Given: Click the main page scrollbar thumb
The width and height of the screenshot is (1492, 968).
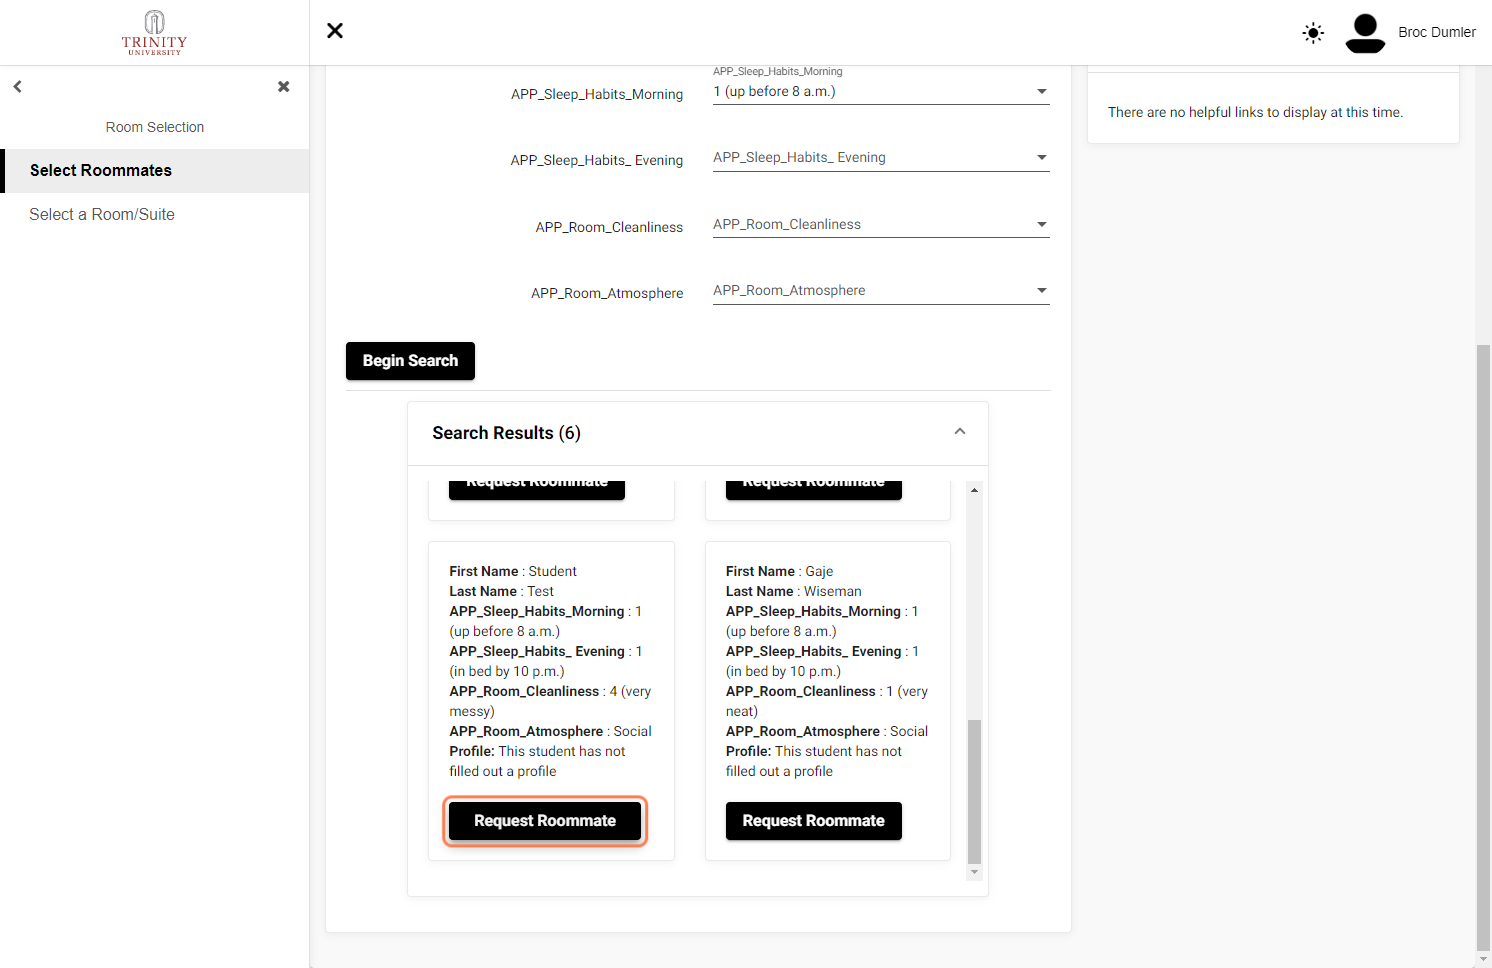Looking at the screenshot, I should pyautogui.click(x=1484, y=647).
